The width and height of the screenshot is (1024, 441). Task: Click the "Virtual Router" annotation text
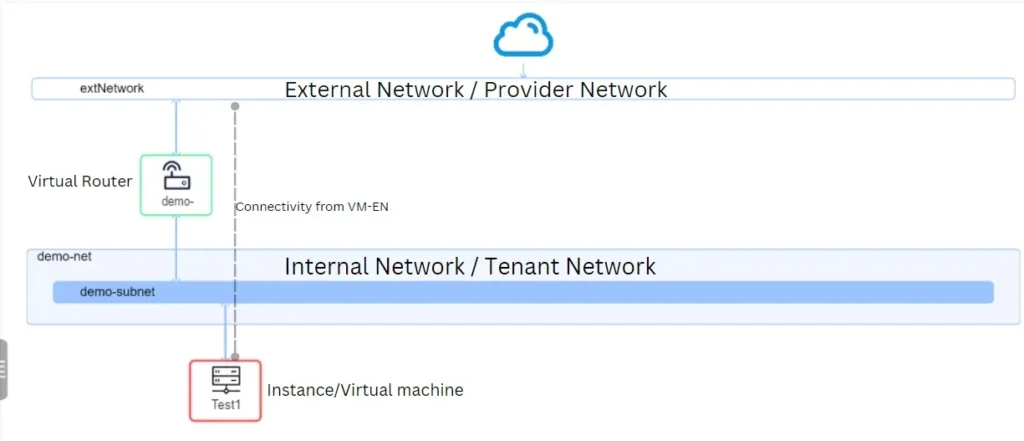(x=80, y=181)
